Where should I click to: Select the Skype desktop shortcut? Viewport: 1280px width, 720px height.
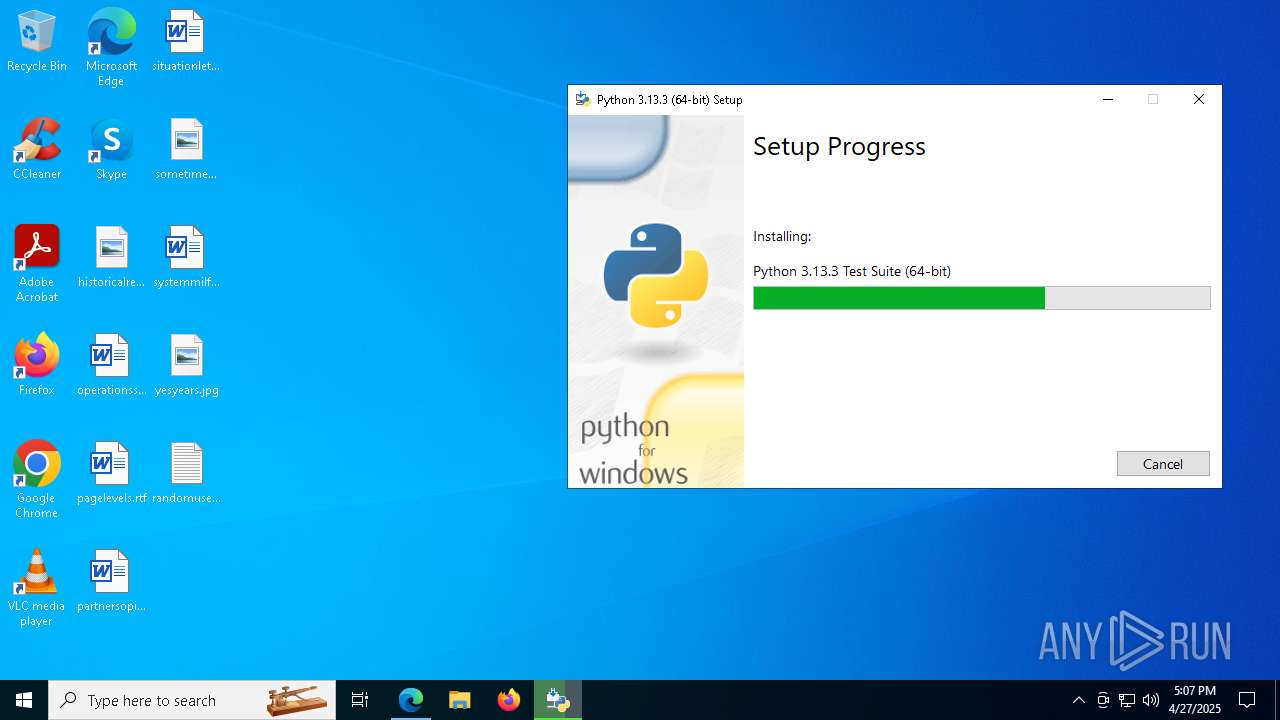(111, 150)
